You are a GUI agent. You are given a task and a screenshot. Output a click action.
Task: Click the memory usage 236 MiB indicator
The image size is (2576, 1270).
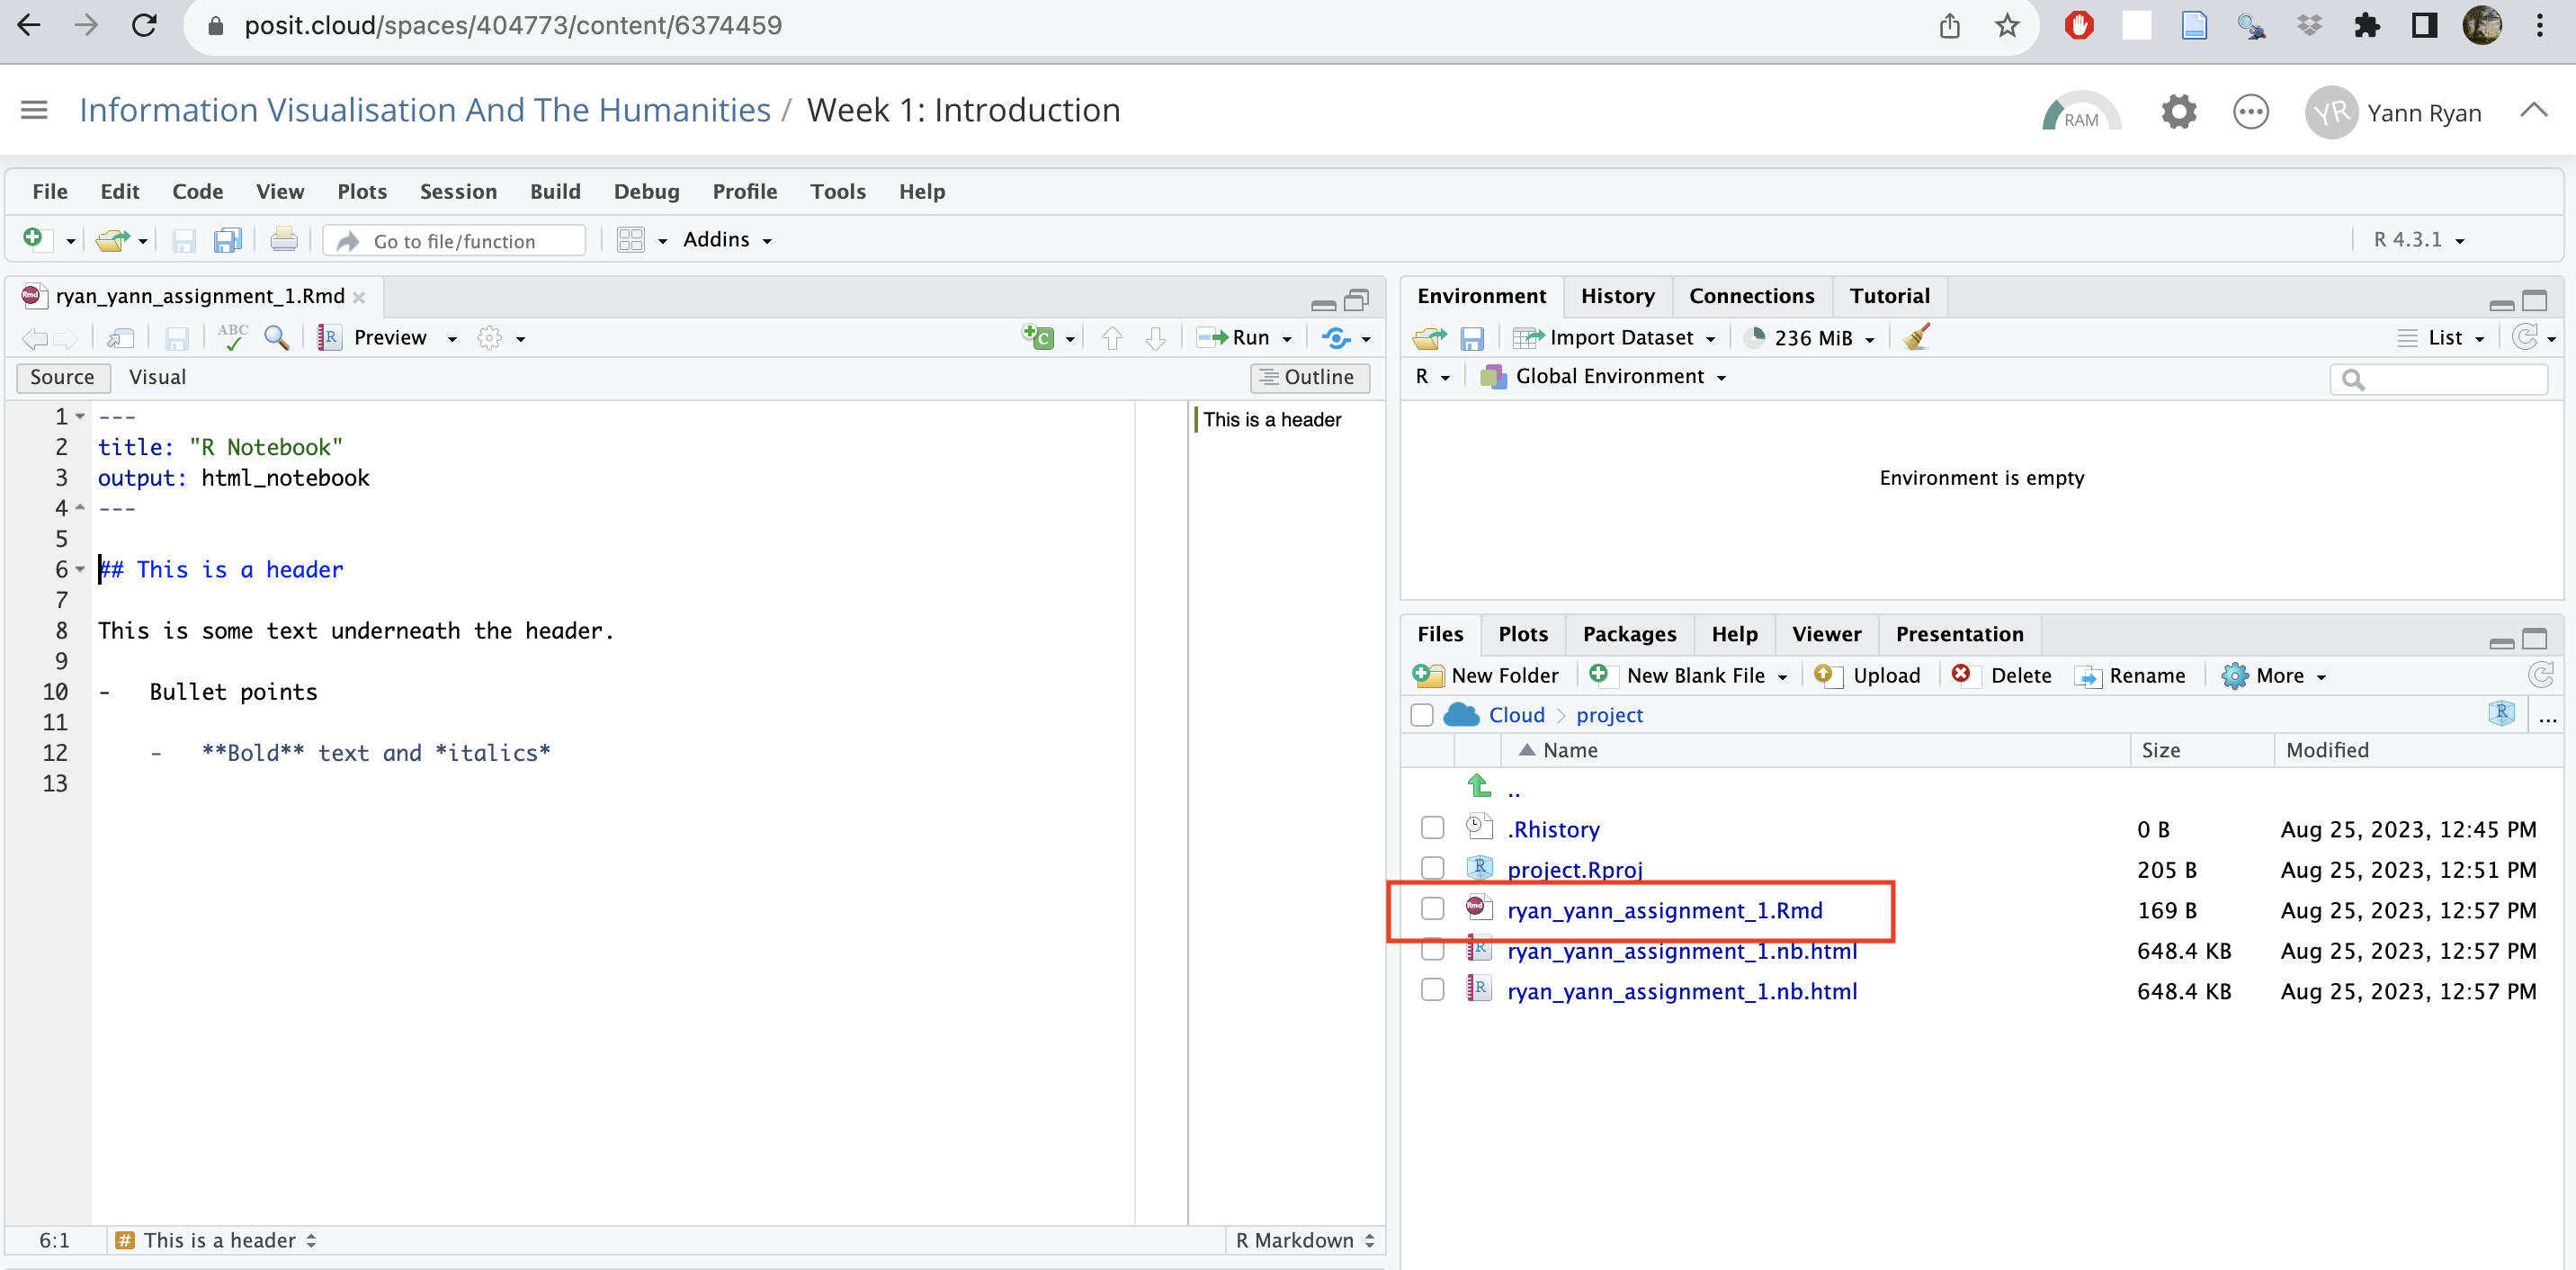click(1812, 337)
